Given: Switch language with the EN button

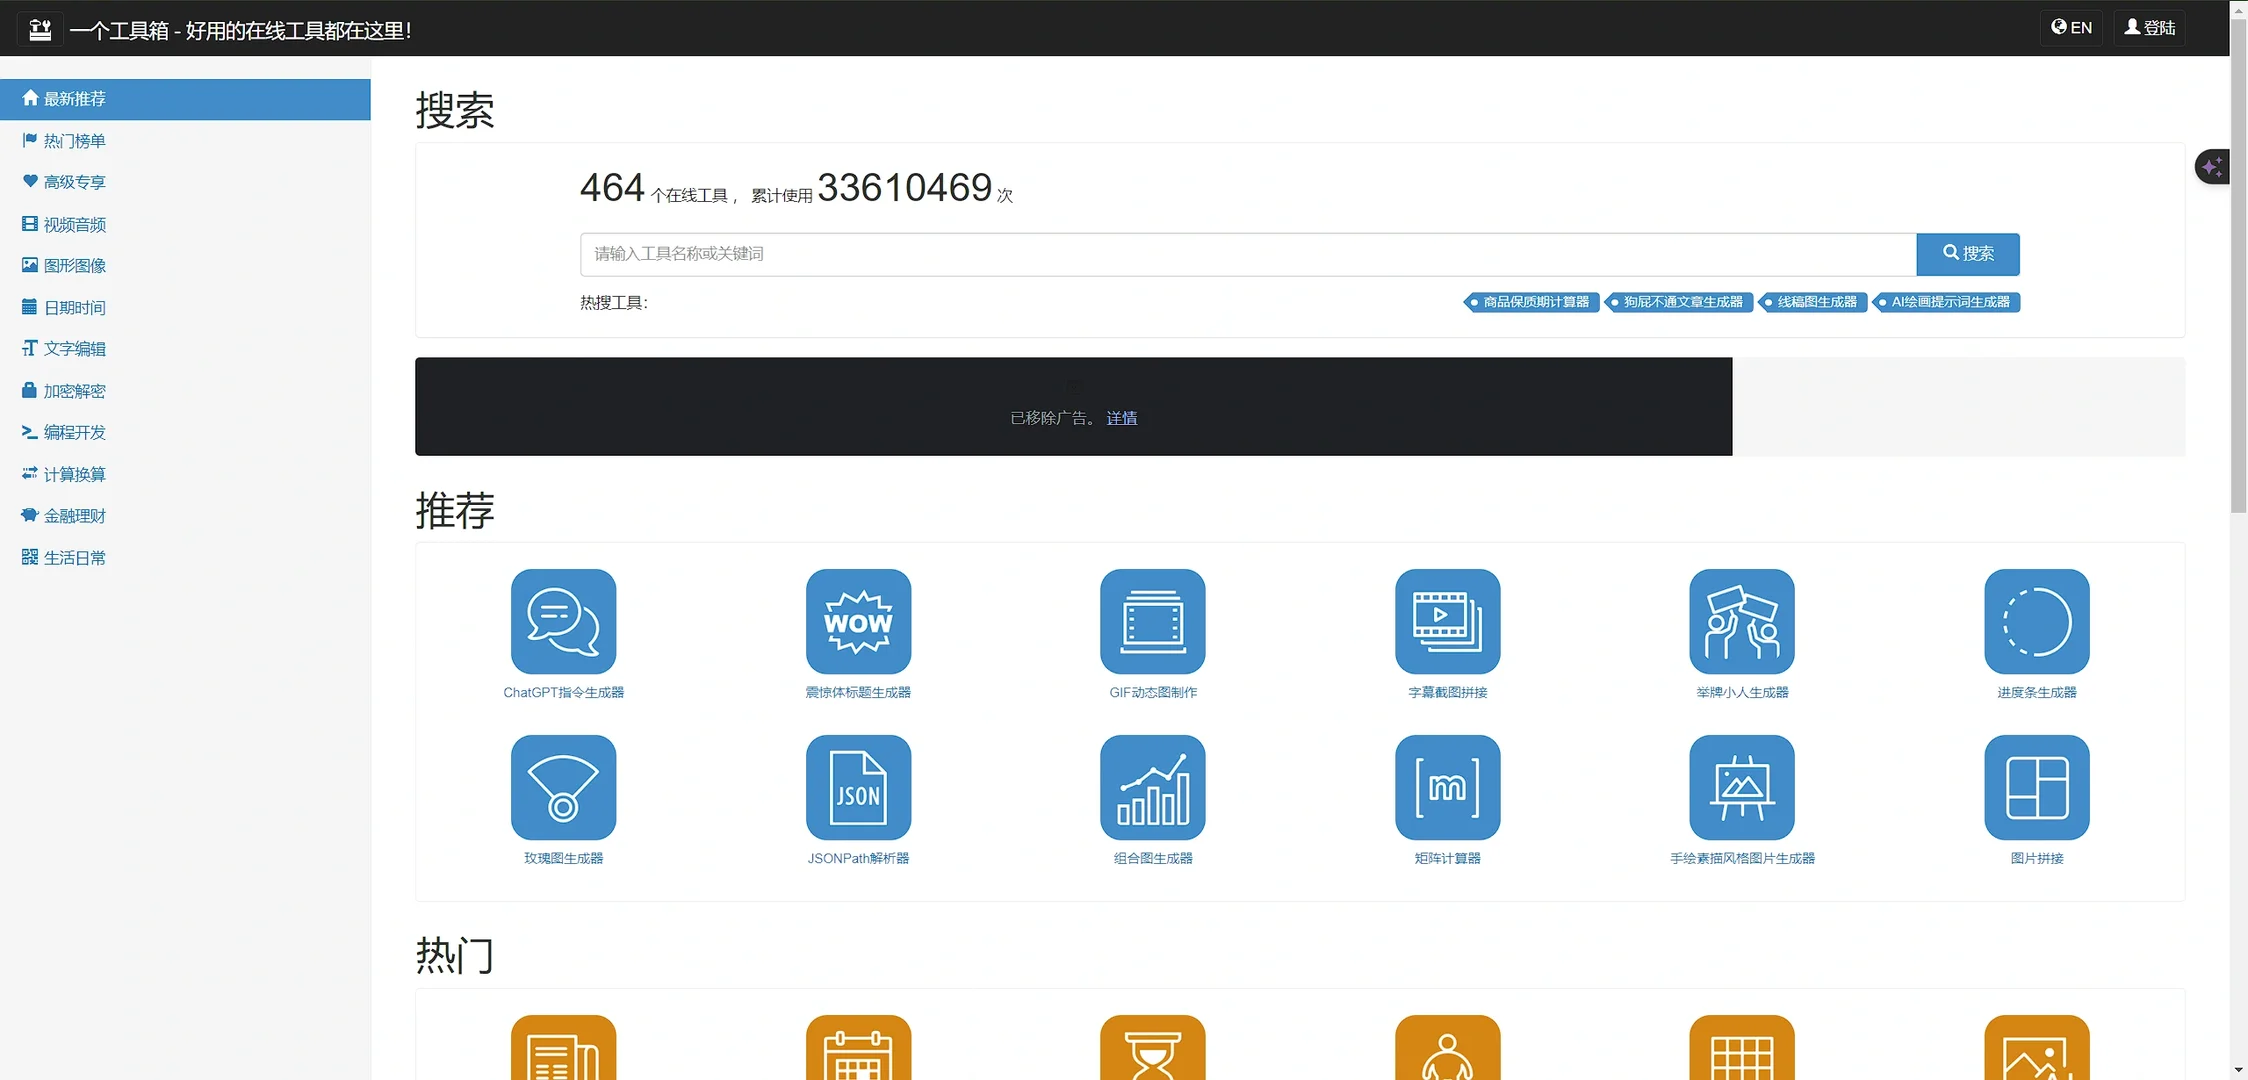Looking at the screenshot, I should coord(2071,28).
